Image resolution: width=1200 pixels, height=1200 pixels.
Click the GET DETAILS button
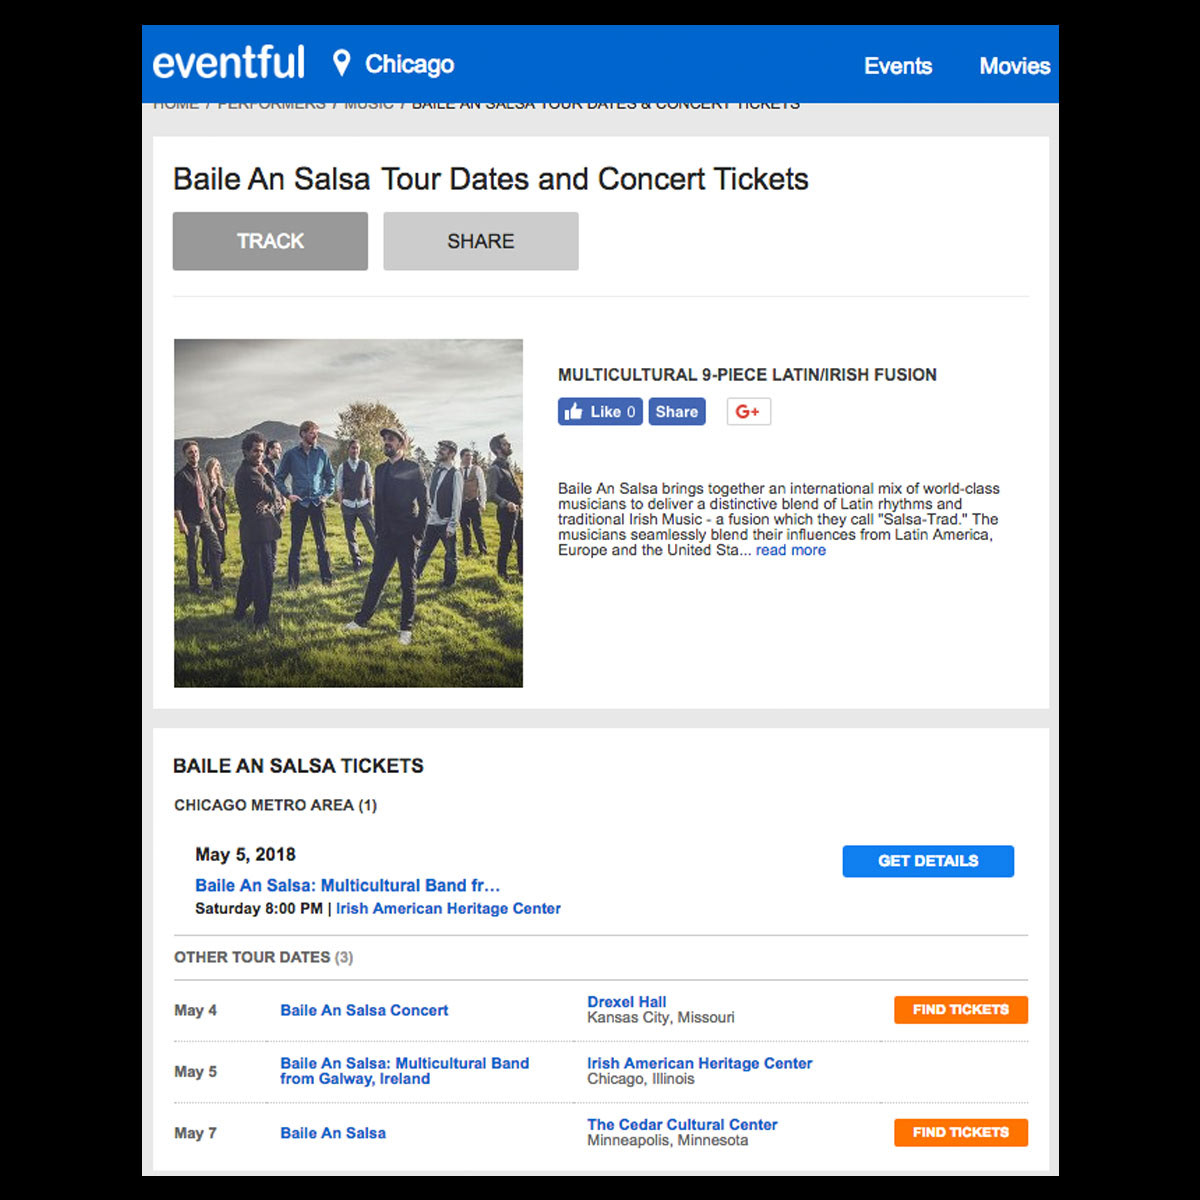(x=928, y=861)
